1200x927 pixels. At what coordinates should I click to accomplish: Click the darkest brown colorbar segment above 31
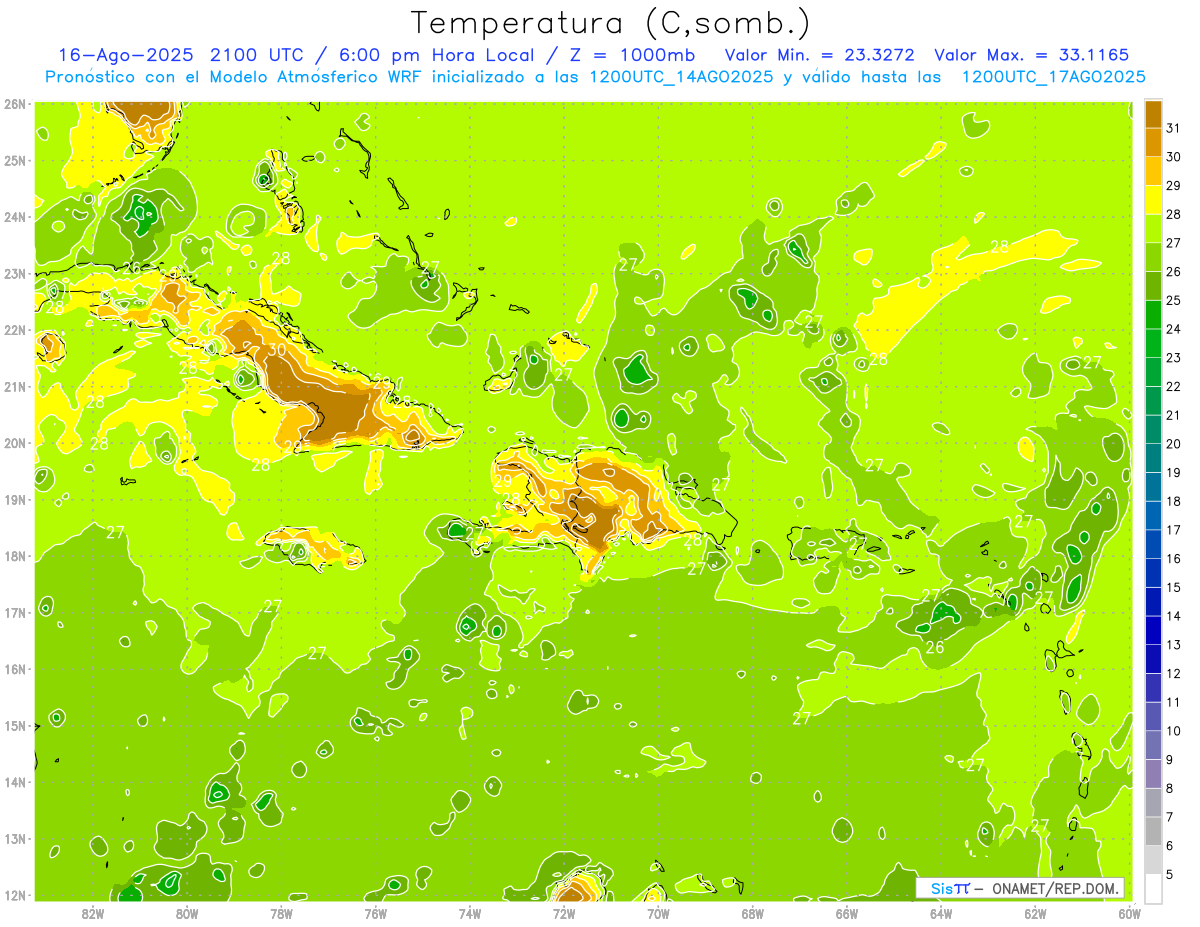click(x=1153, y=113)
